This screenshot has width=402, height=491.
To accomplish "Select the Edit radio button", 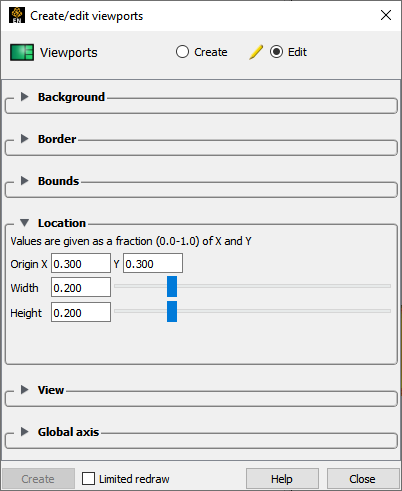I will click(x=276, y=52).
